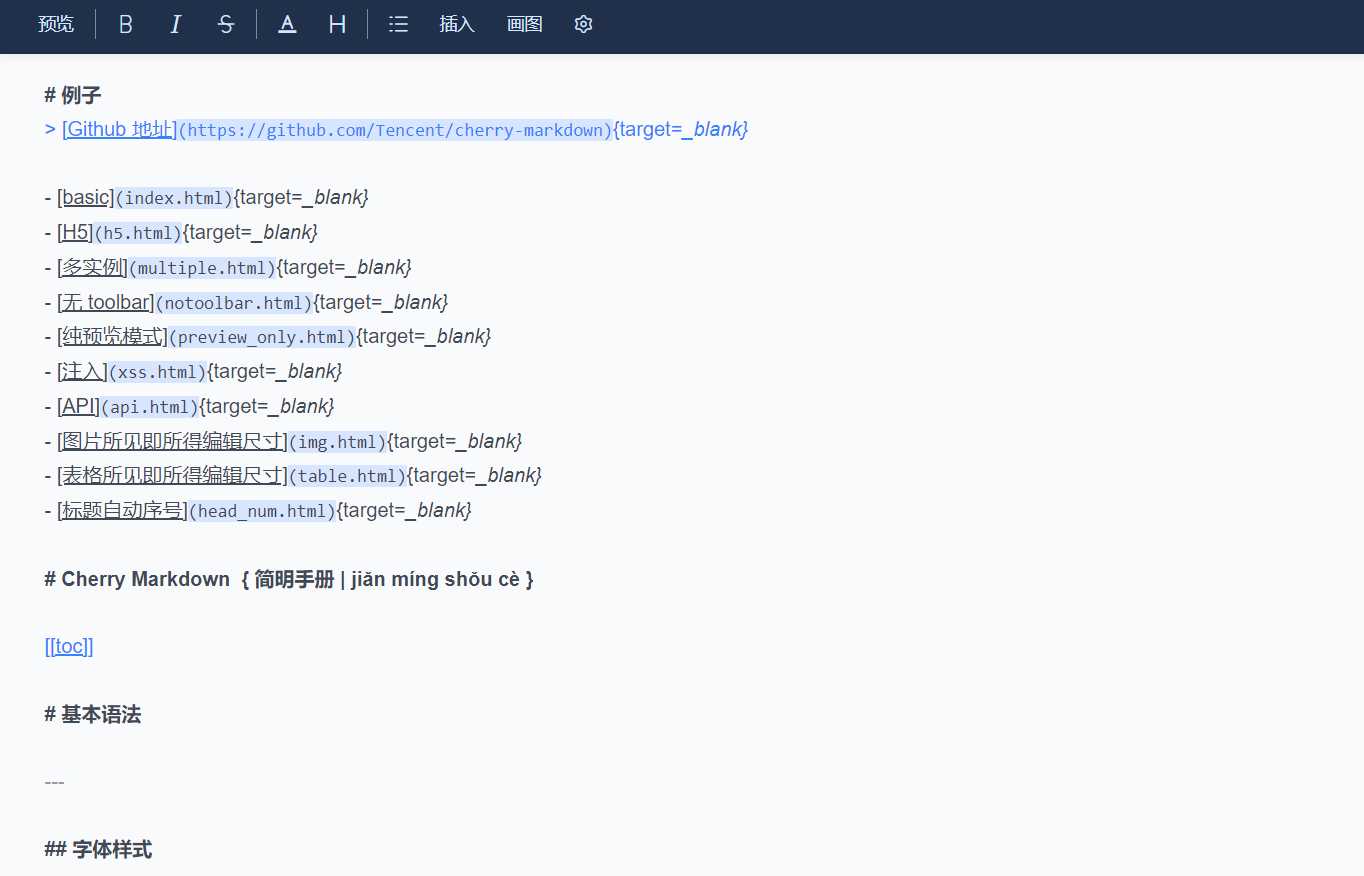Click the Github 地址 link text
Viewport: 1364px width, 876px height.
pyautogui.click(x=120, y=129)
